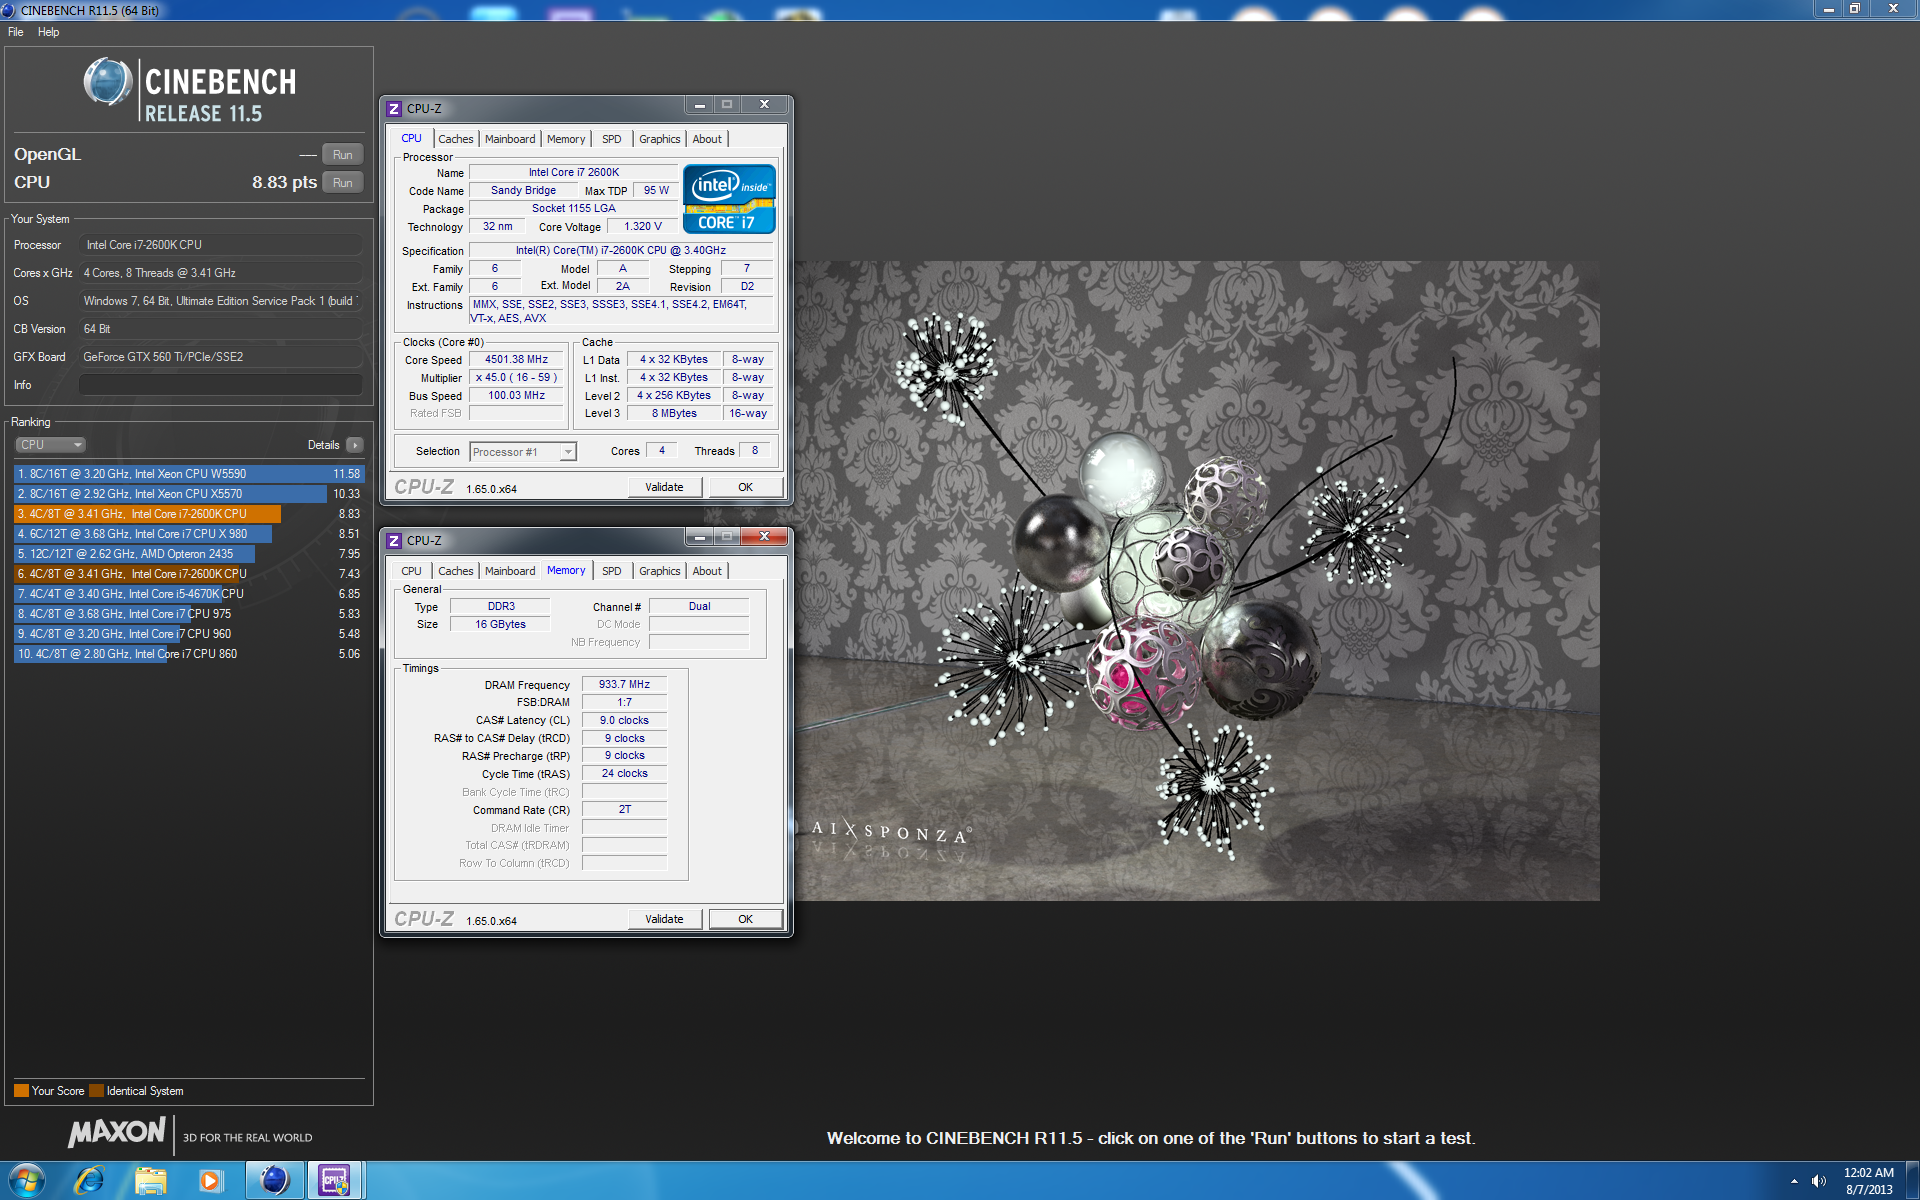Select the i7-2600K ranking row scoring 7.43
This screenshot has height=1200, width=1920.
click(189, 574)
